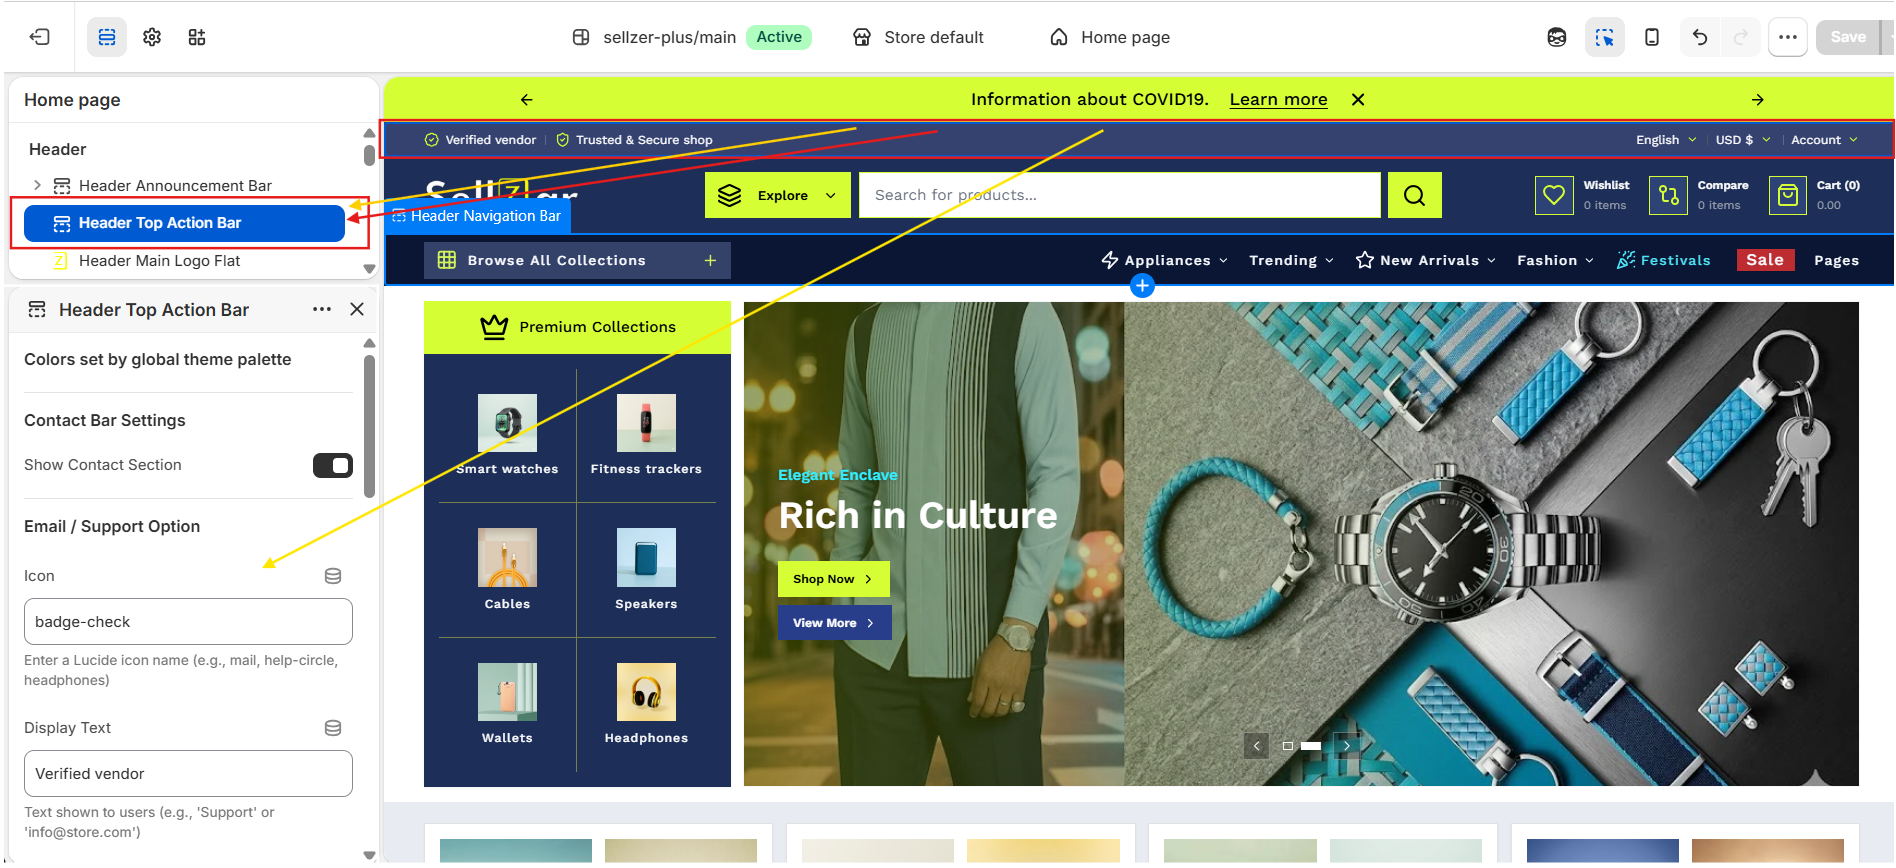
Task: Click the yellow search magnifier button
Action: 1414,195
